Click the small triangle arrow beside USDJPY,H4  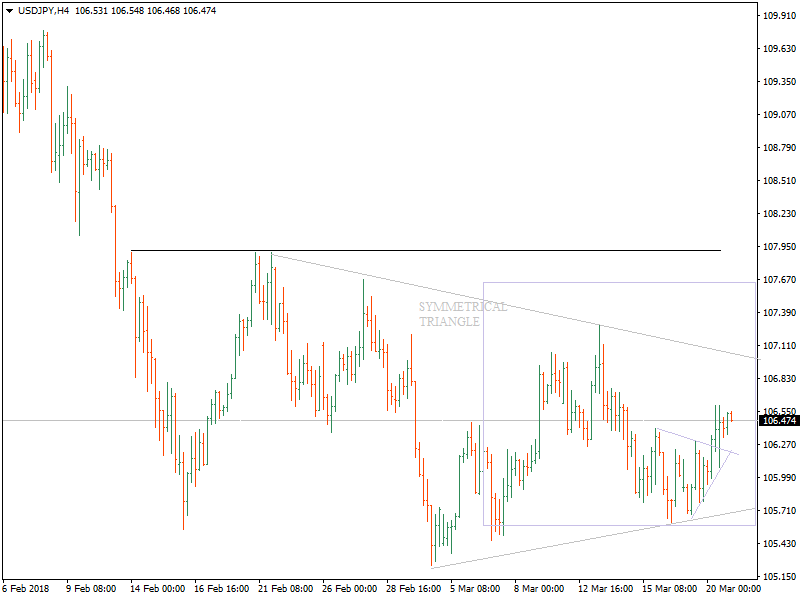9,11
